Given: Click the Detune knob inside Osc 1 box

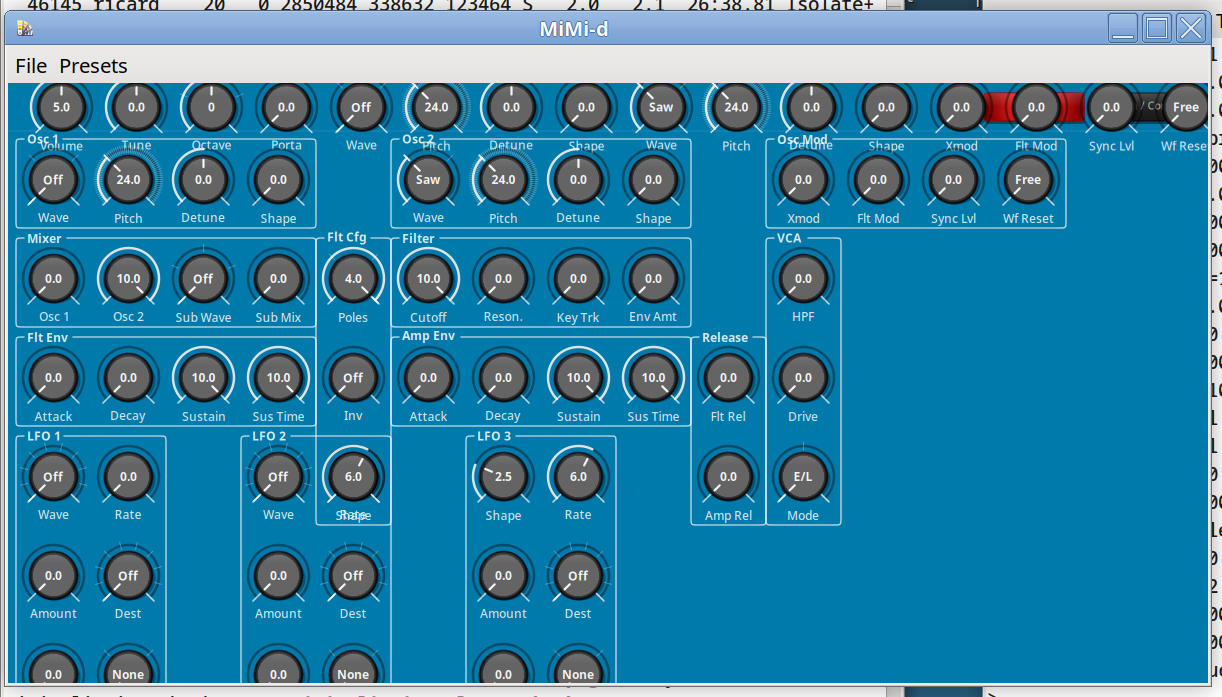Looking at the screenshot, I should tap(203, 180).
